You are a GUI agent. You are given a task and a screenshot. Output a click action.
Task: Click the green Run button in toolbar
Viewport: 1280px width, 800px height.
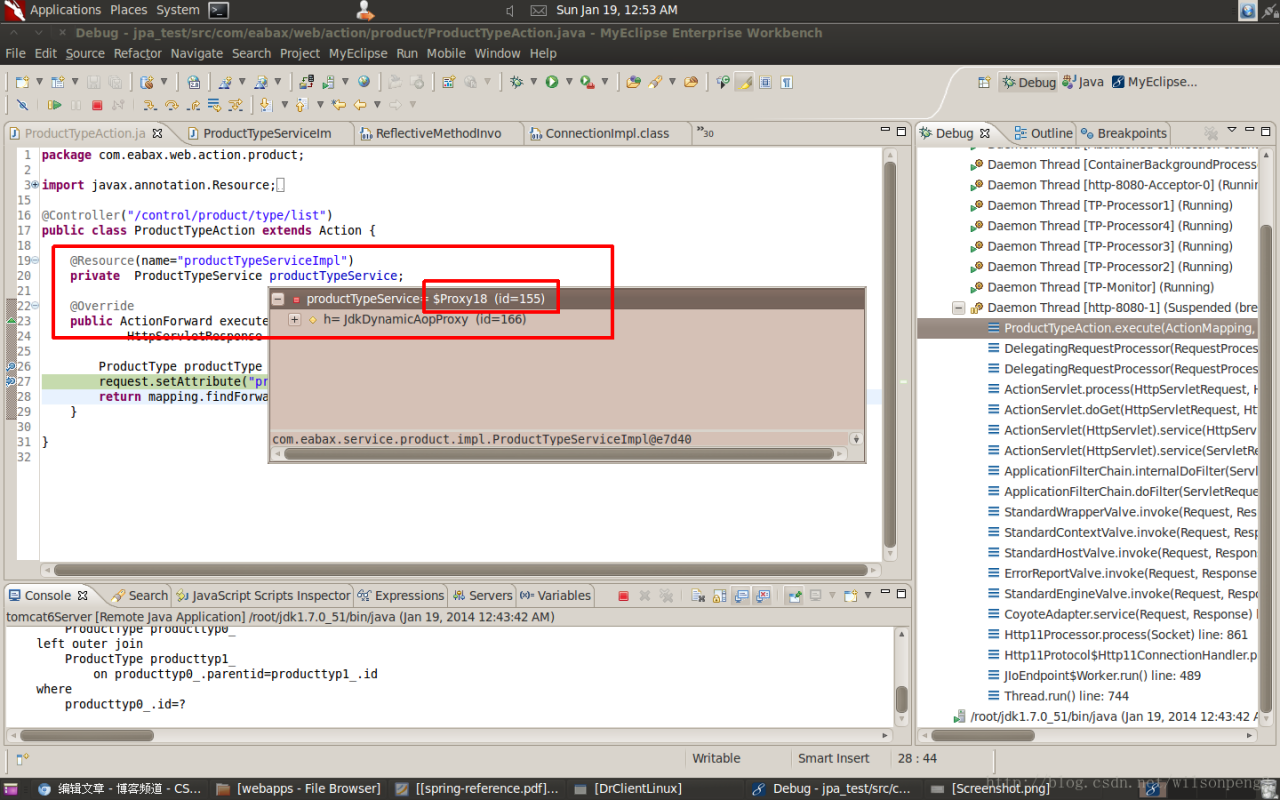(552, 82)
